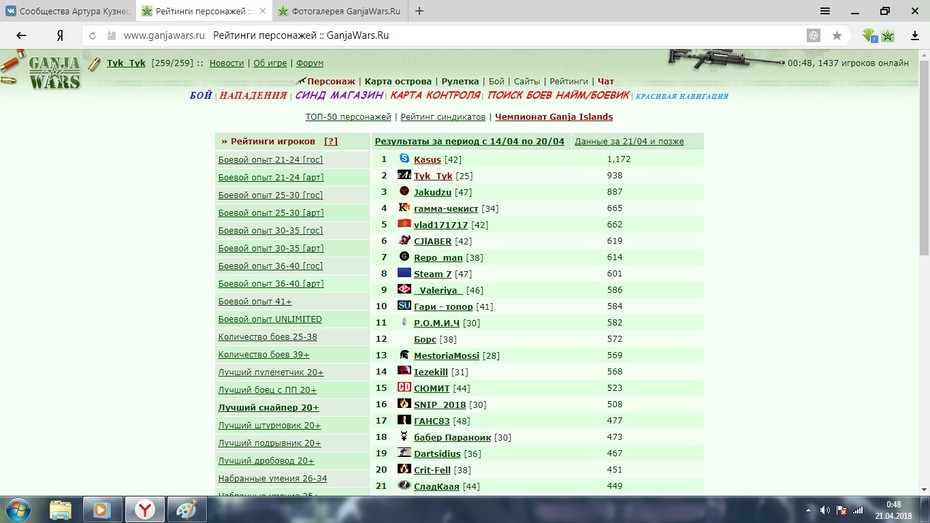Open the browser hamburger menu
This screenshot has width=930, height=523.
(x=824, y=11)
